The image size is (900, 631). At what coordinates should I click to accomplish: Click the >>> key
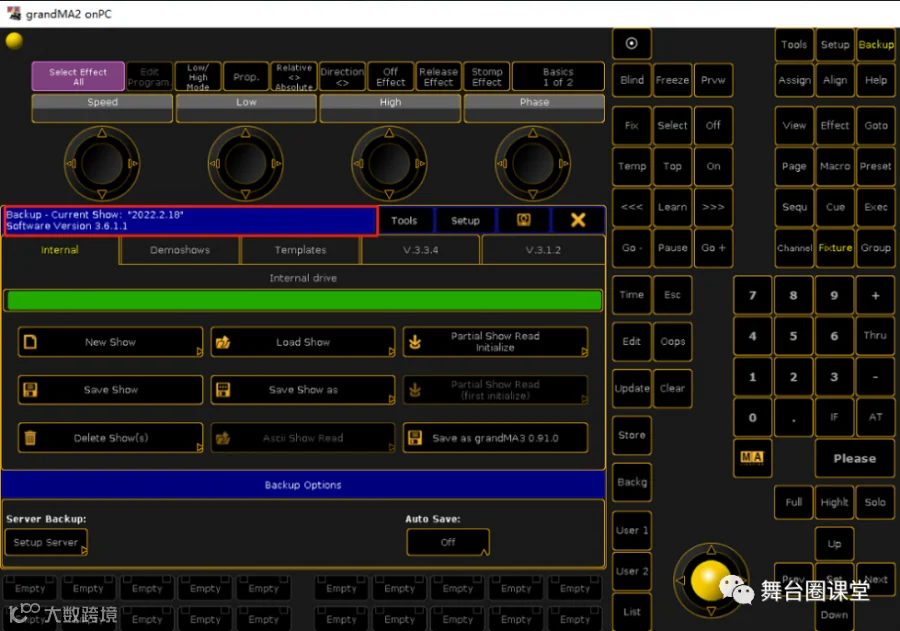tap(713, 207)
